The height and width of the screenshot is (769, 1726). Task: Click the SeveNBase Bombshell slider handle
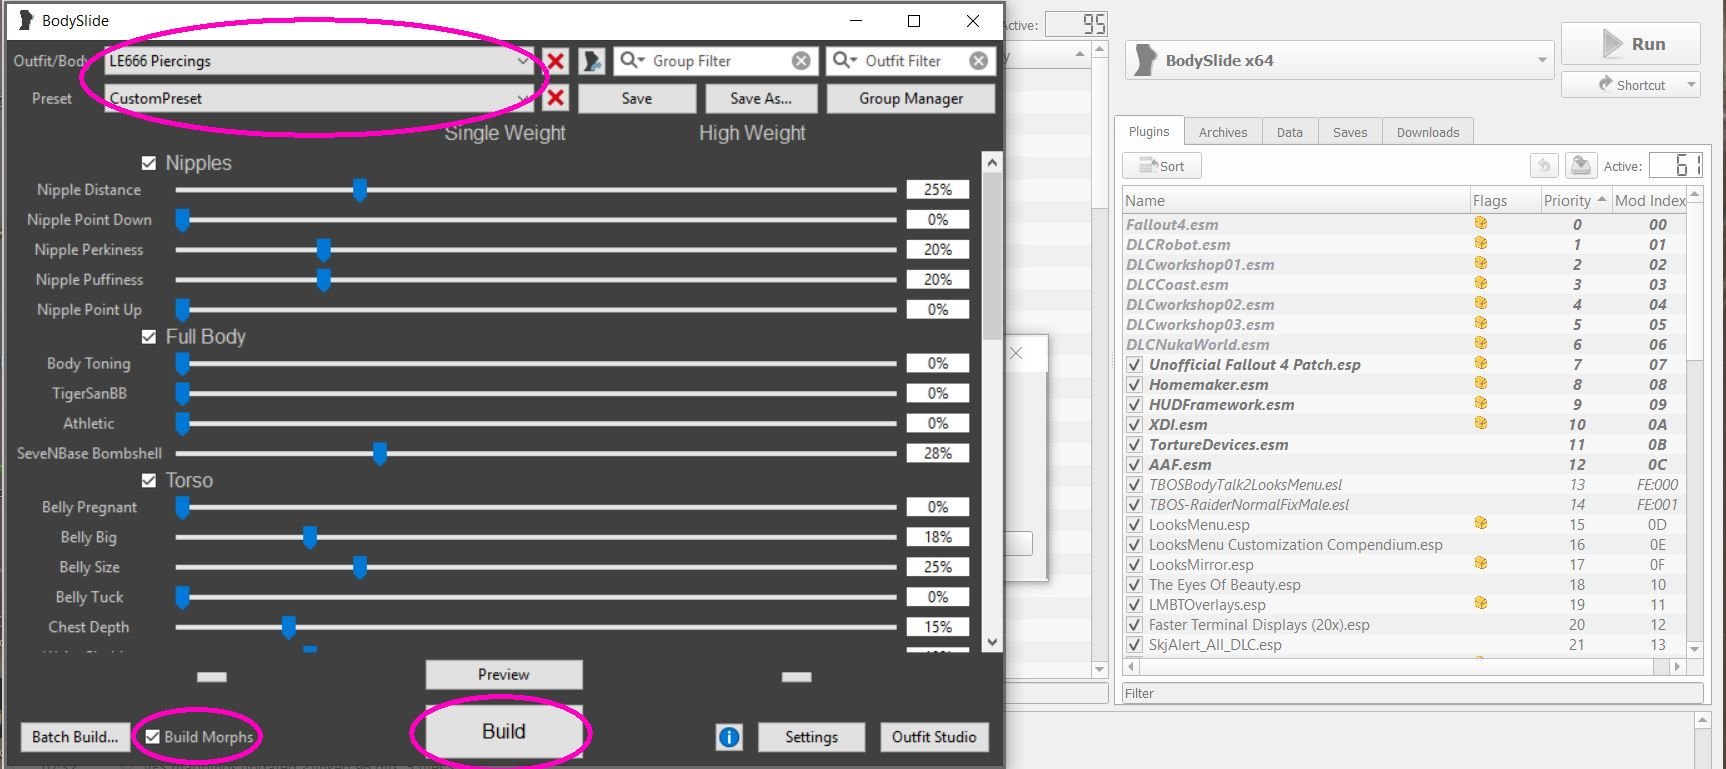coord(380,454)
